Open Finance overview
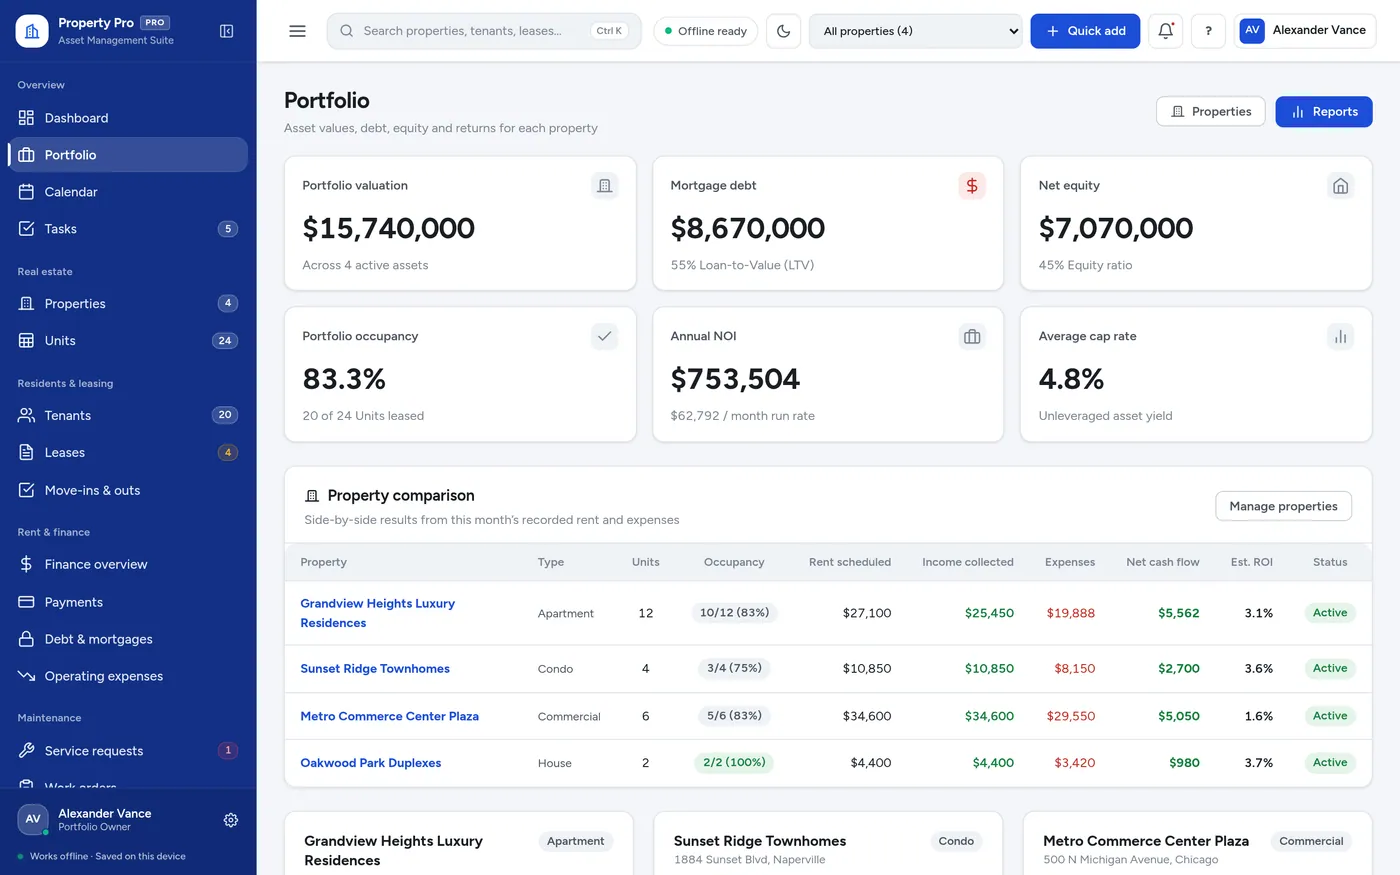1400x875 pixels. tap(128, 564)
